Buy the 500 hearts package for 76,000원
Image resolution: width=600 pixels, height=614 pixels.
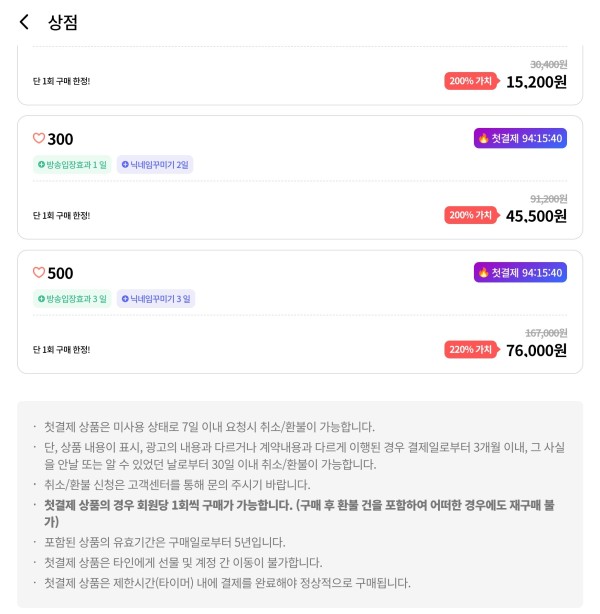click(536, 350)
